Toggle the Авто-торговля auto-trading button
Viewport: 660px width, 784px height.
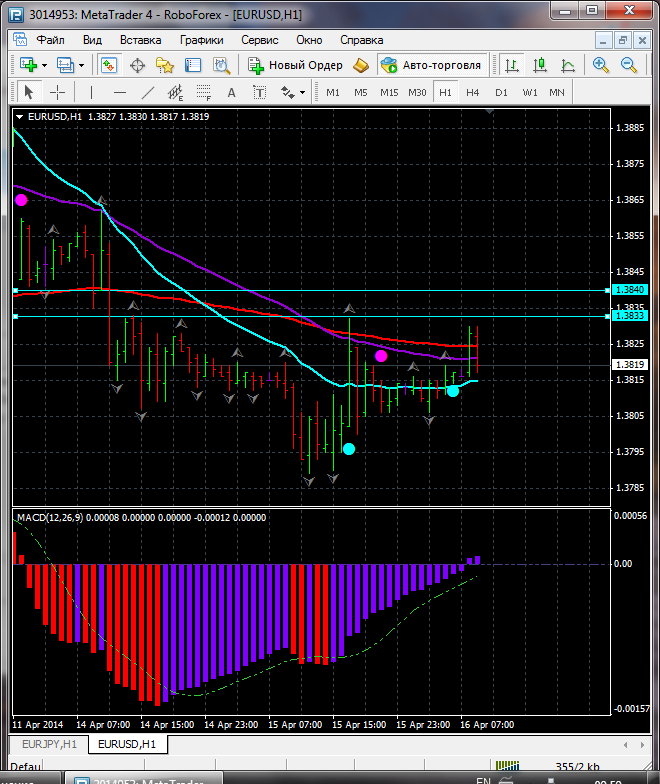[x=431, y=65]
